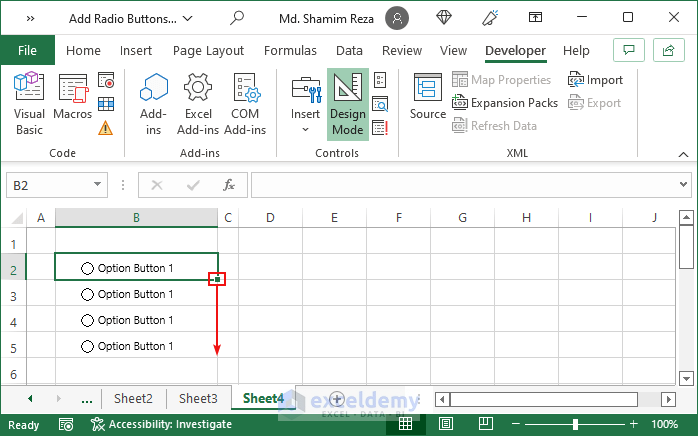Click Map Properties
The width and height of the screenshot is (698, 436).
501,80
